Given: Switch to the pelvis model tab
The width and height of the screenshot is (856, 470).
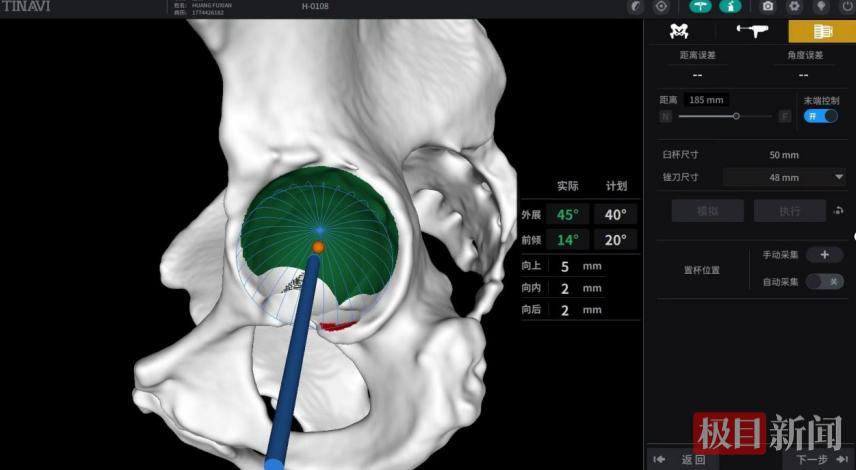Looking at the screenshot, I should point(680,31).
